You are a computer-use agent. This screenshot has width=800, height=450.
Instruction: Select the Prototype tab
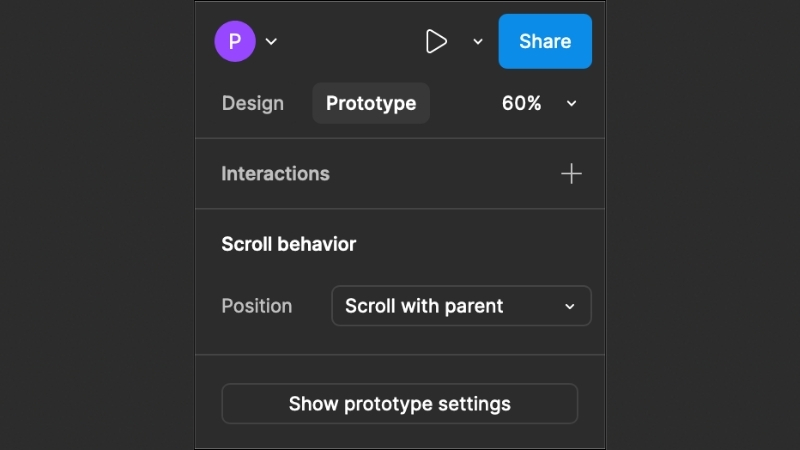click(x=371, y=103)
